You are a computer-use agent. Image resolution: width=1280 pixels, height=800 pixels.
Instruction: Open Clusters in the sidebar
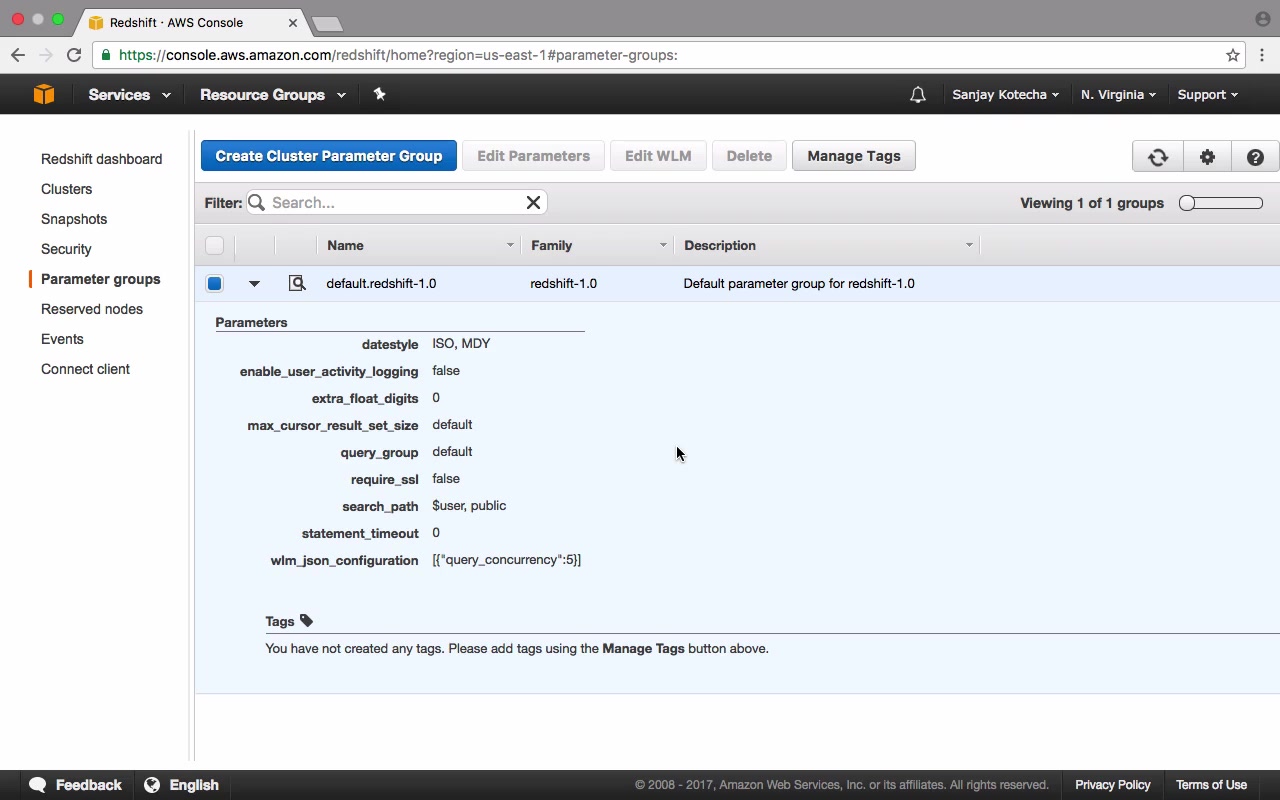click(66, 189)
